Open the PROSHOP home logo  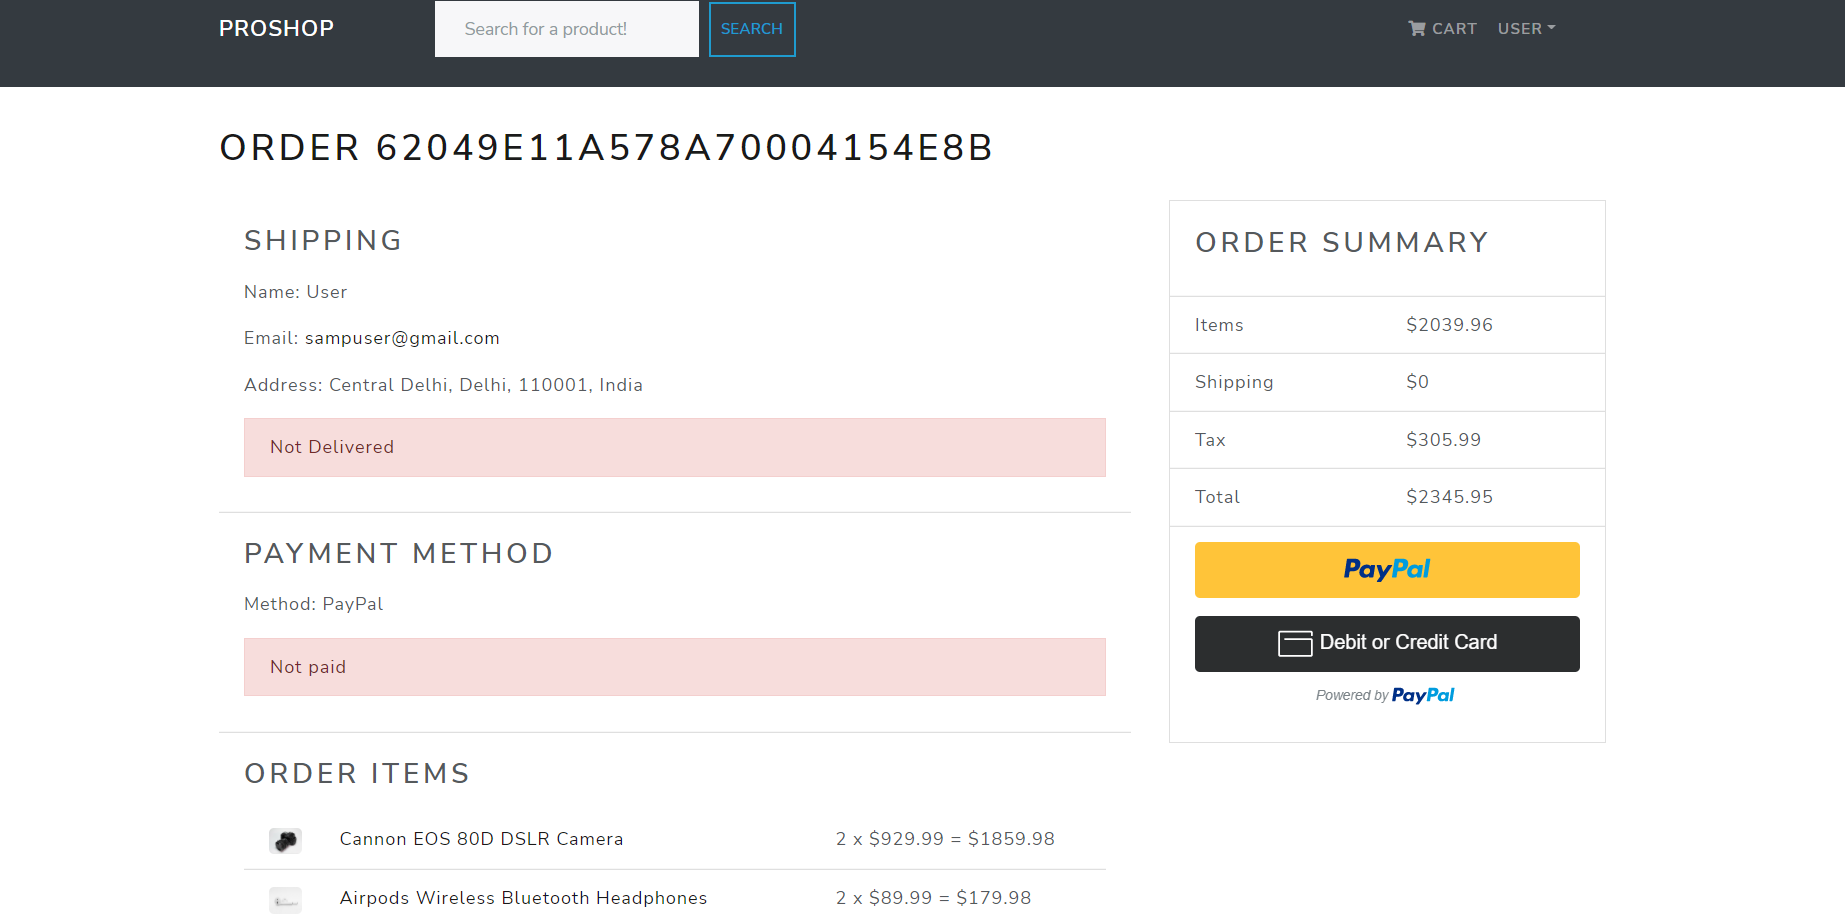coord(276,28)
